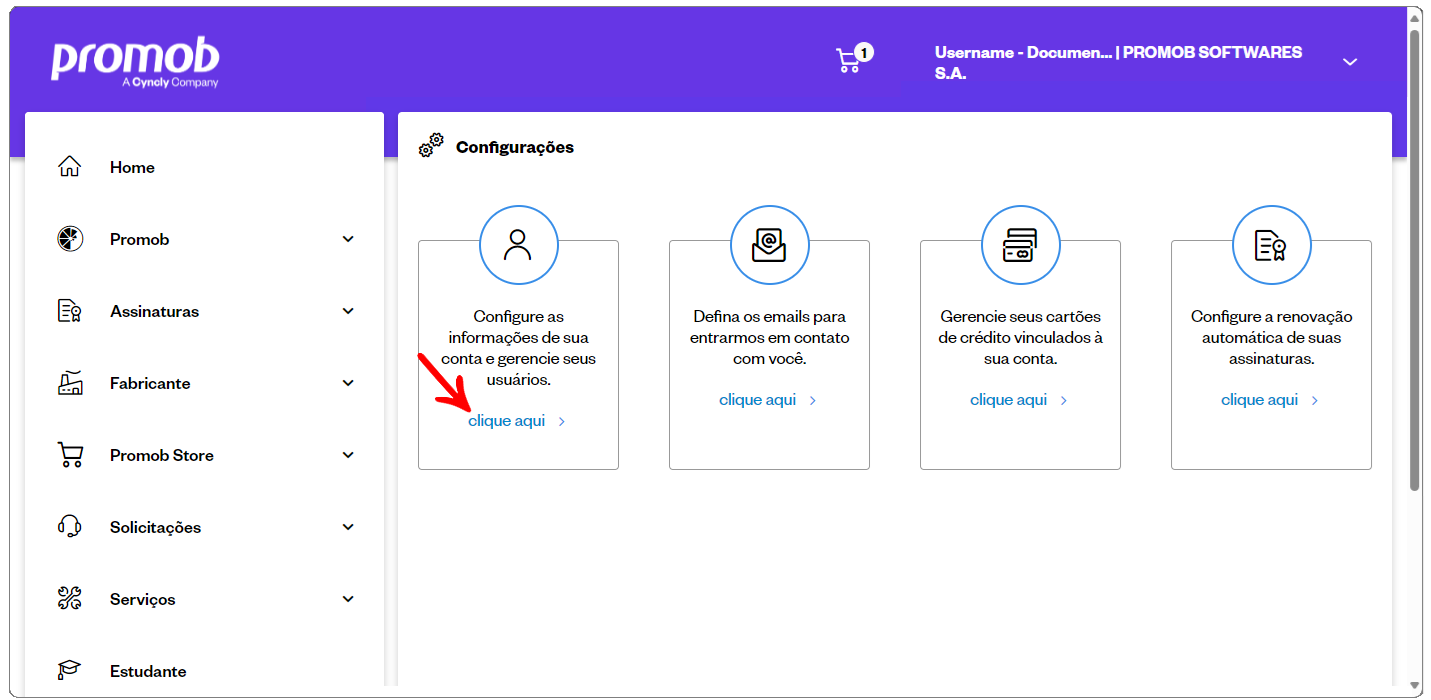Click the Configurações gears icon

[x=431, y=146]
